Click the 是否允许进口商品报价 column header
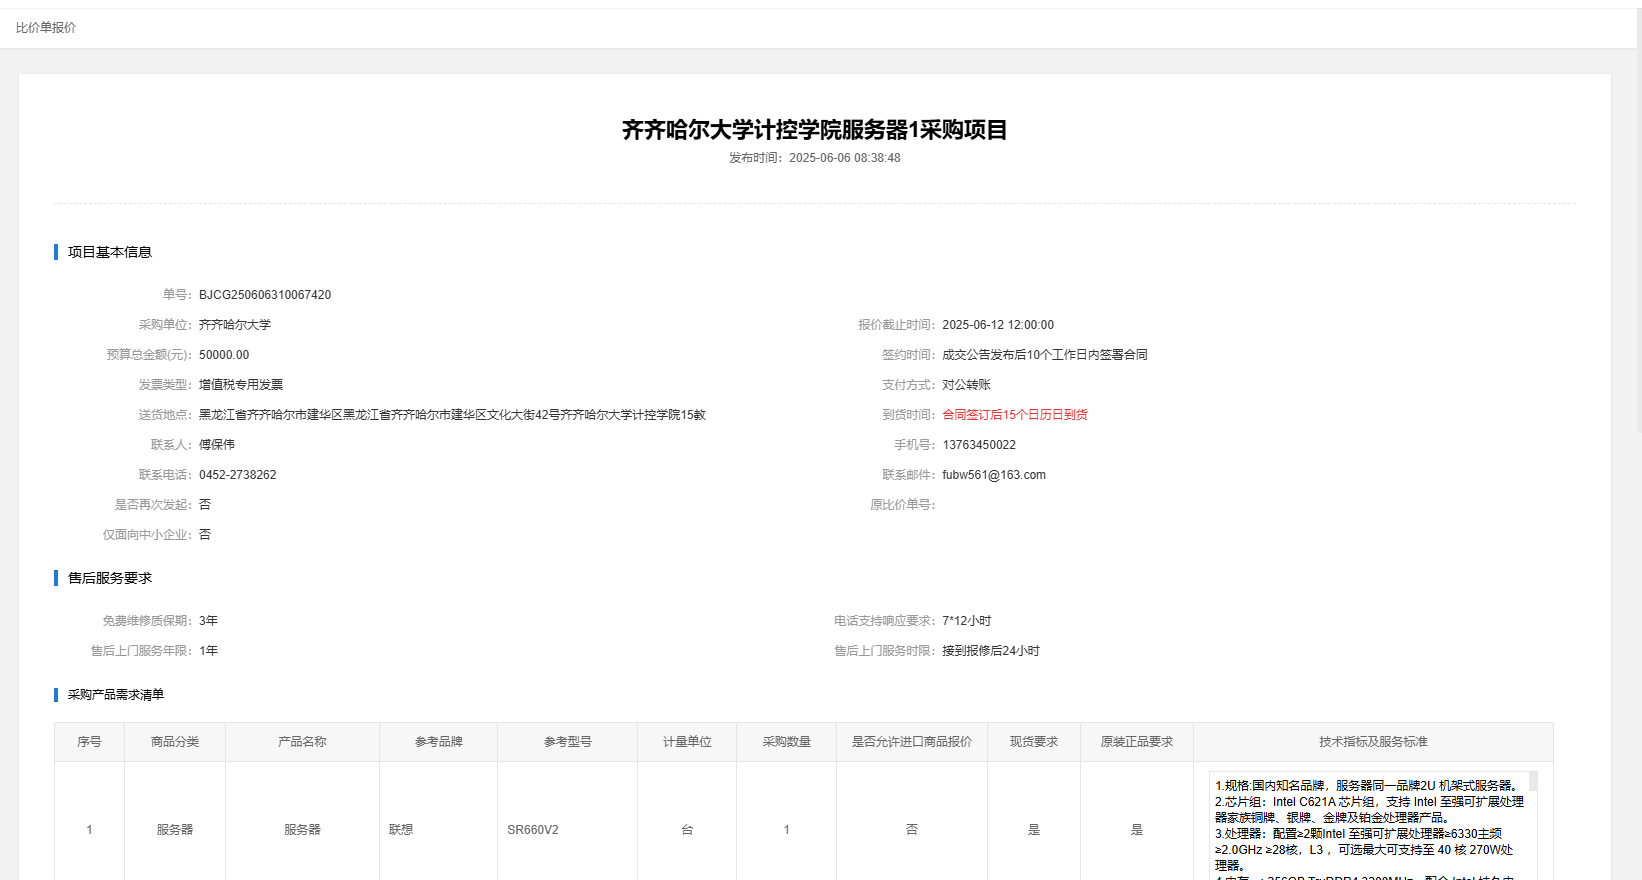1642x880 pixels. point(911,742)
